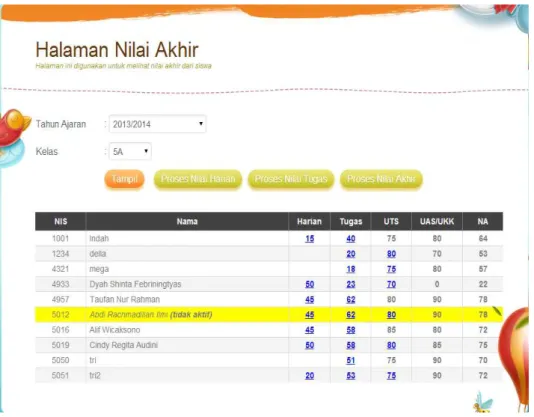This screenshot has width=534, height=417.
Task: Open Cindy Regita Audini's Tugas 58 link
Action: click(351, 345)
